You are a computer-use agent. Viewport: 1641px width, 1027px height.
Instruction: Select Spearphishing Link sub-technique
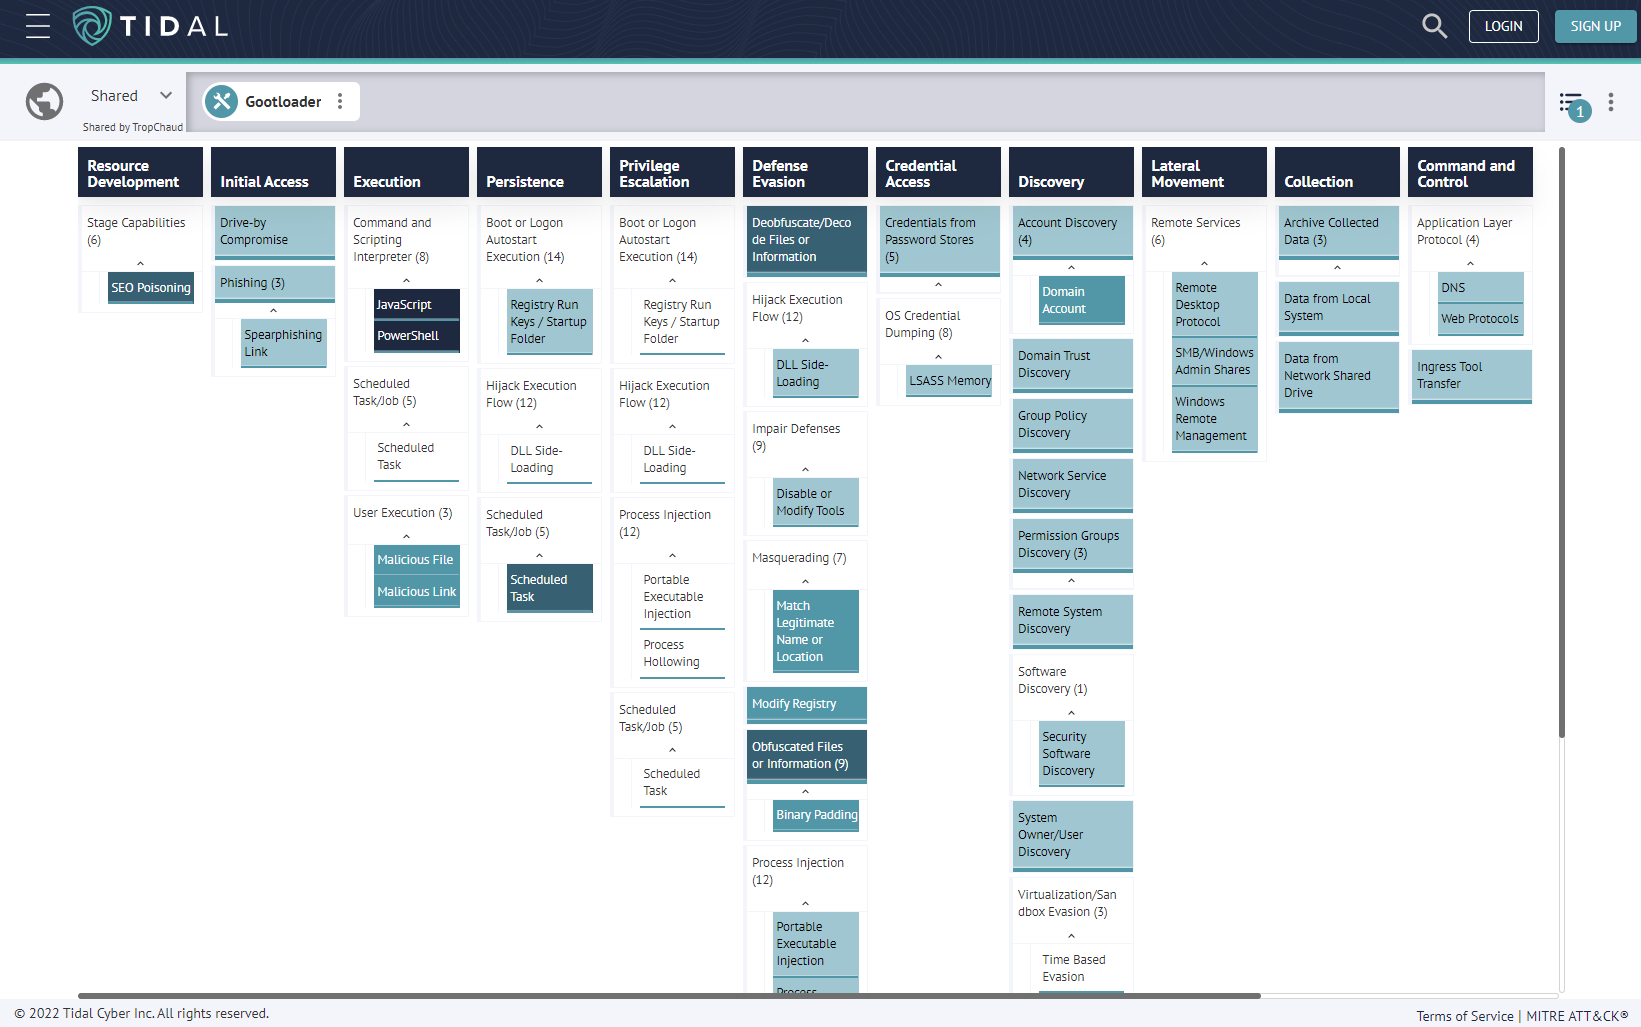click(284, 343)
